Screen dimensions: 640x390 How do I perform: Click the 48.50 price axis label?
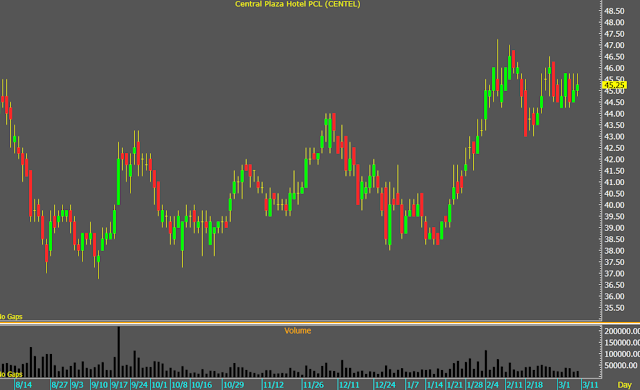[614, 11]
